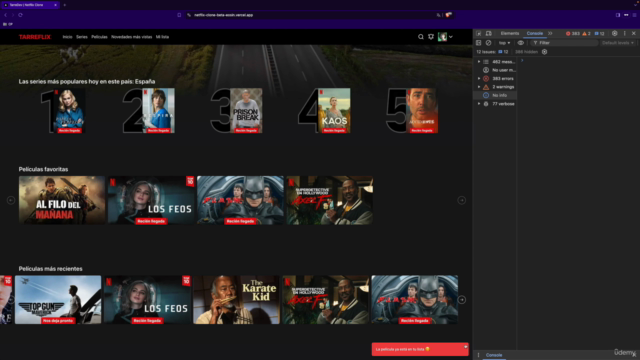Open Novedades más vistas page
Screen dimensions: 640x360
pos(131,37)
